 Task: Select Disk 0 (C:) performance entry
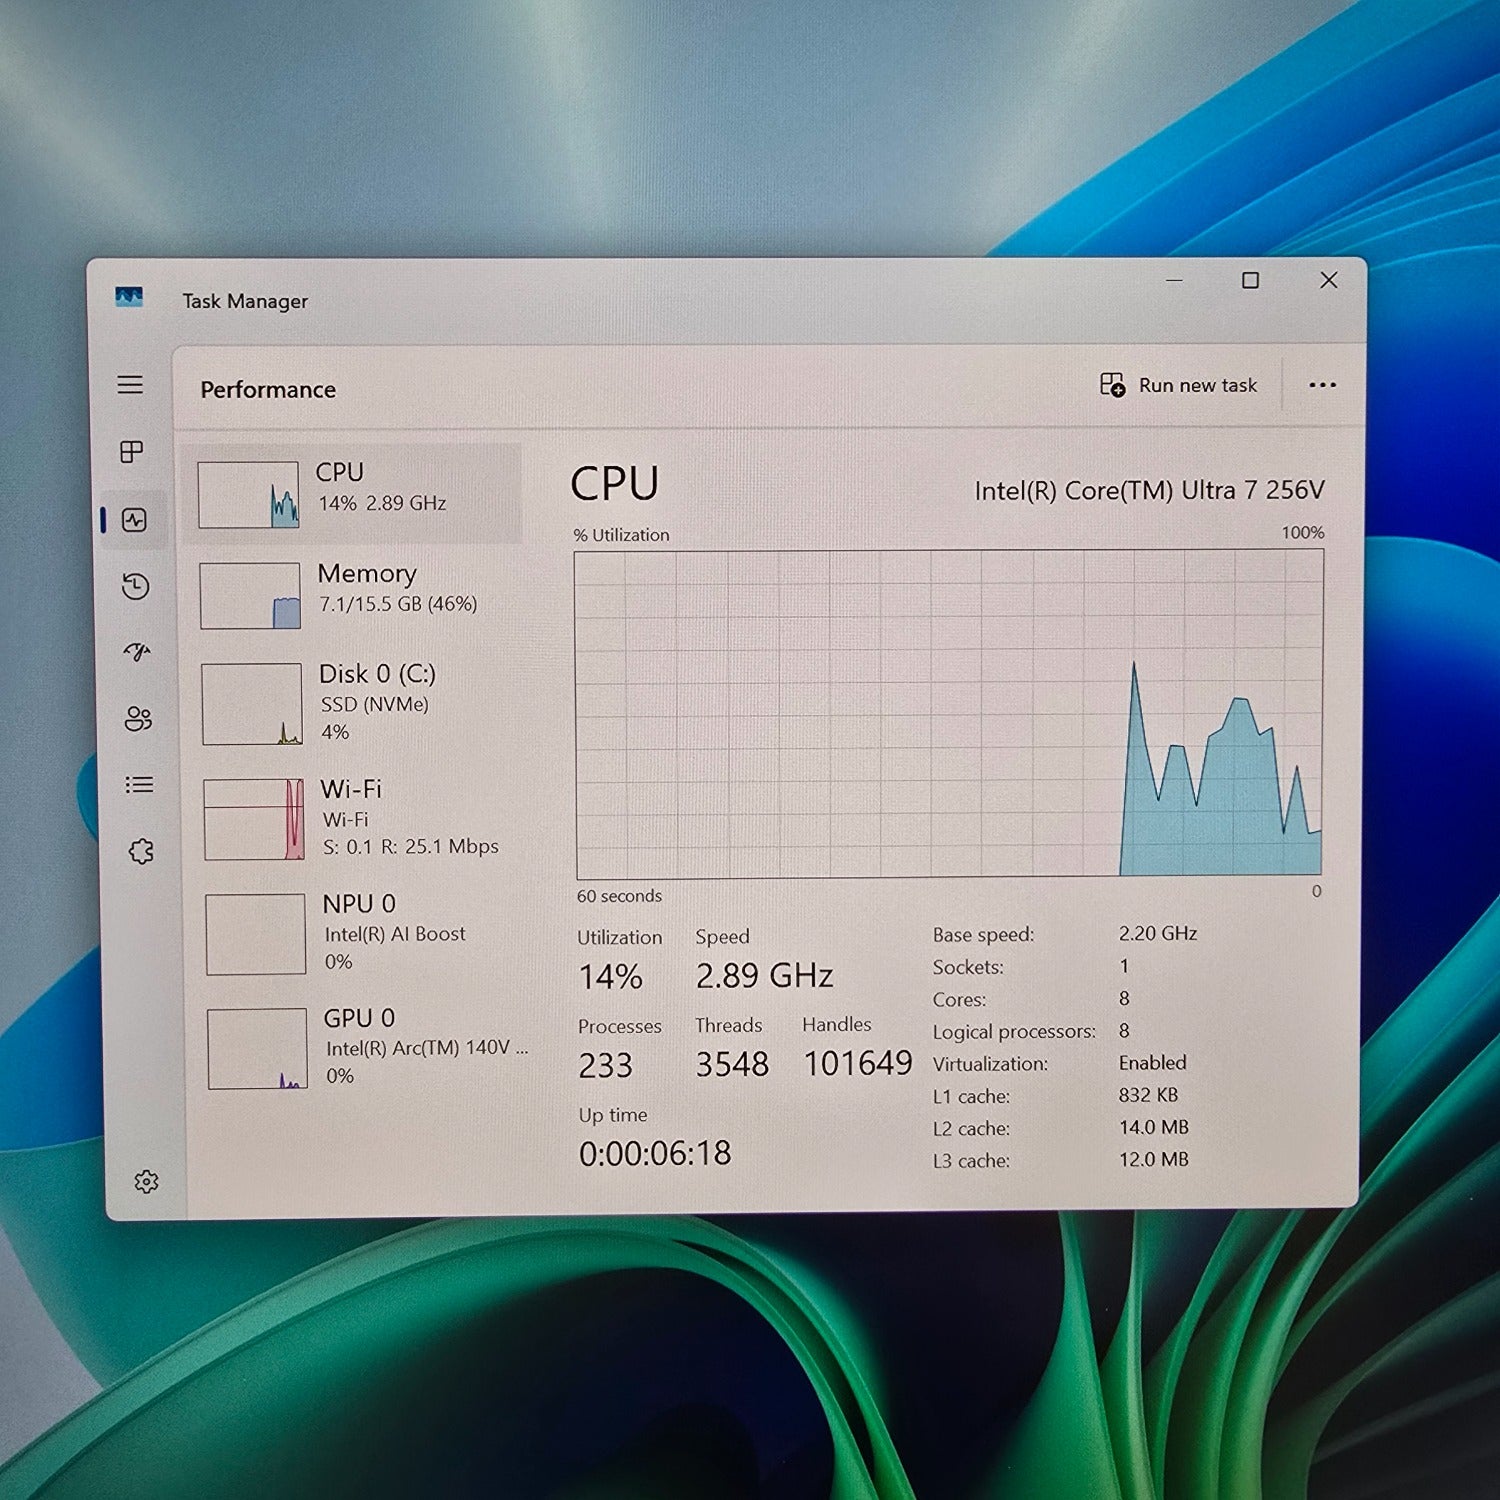(x=360, y=703)
